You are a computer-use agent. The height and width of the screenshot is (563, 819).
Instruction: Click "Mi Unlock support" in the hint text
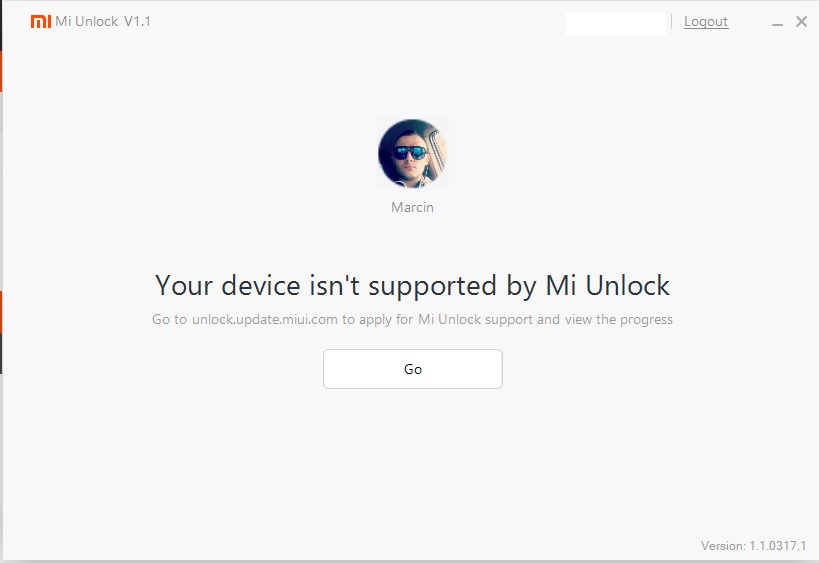coord(475,320)
